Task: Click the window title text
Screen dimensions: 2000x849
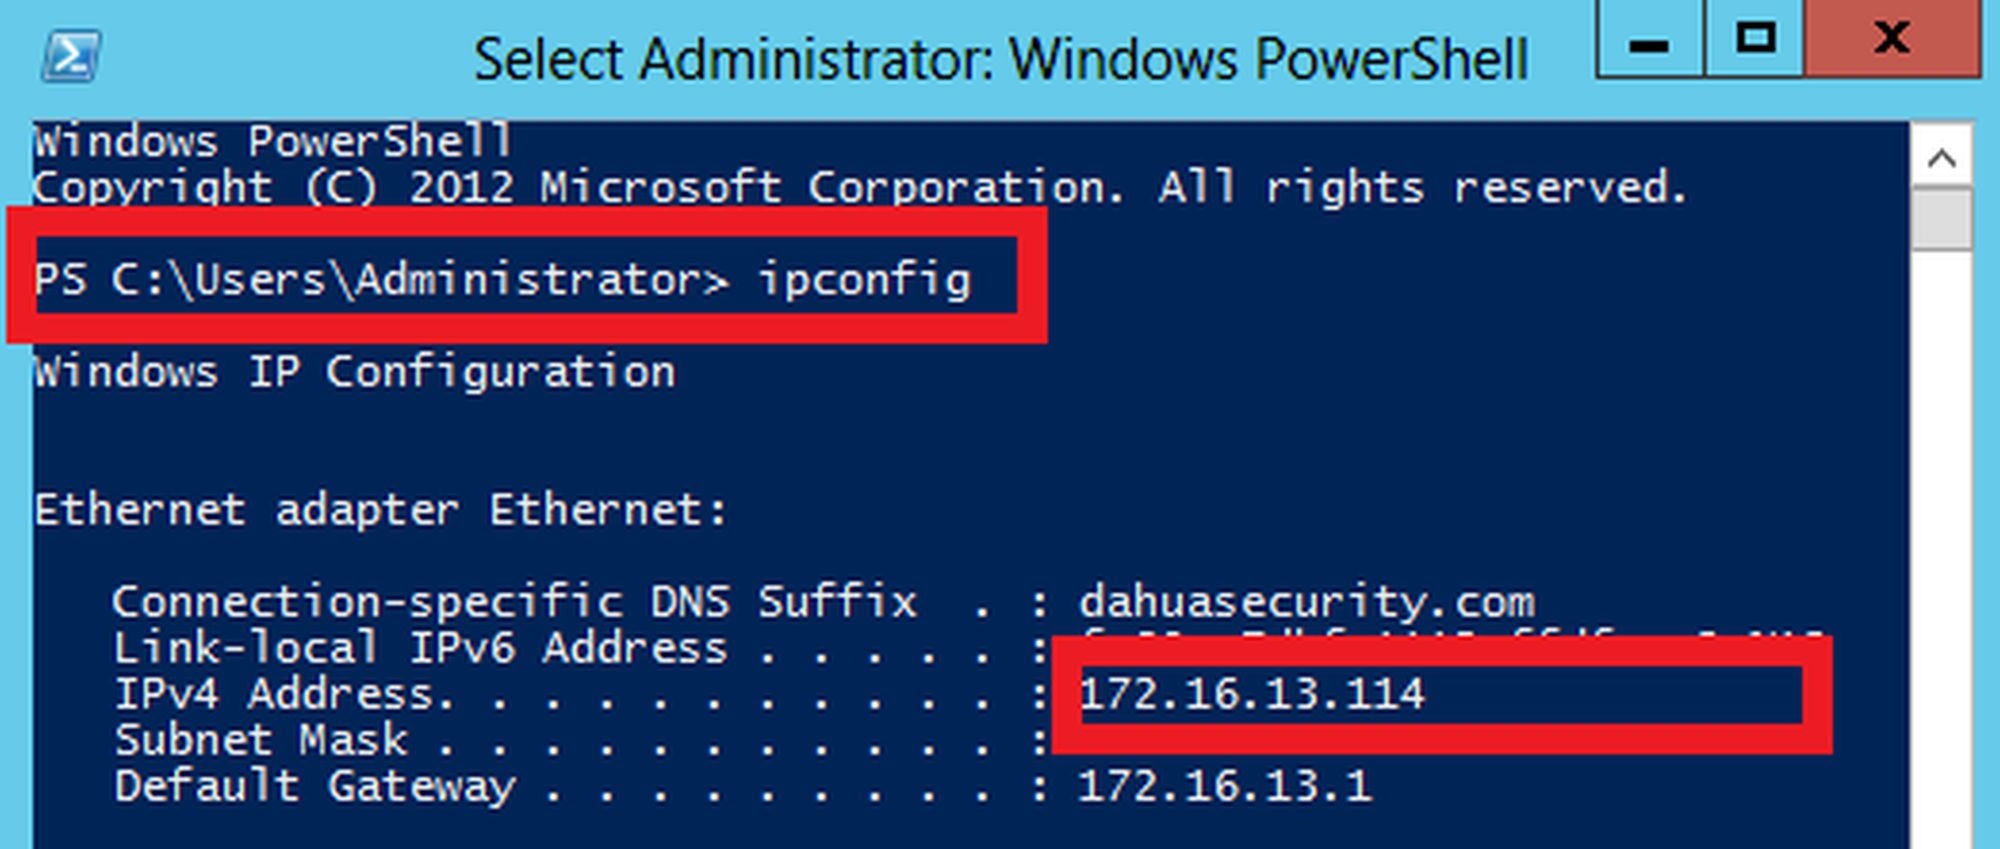Action: pos(1000,59)
